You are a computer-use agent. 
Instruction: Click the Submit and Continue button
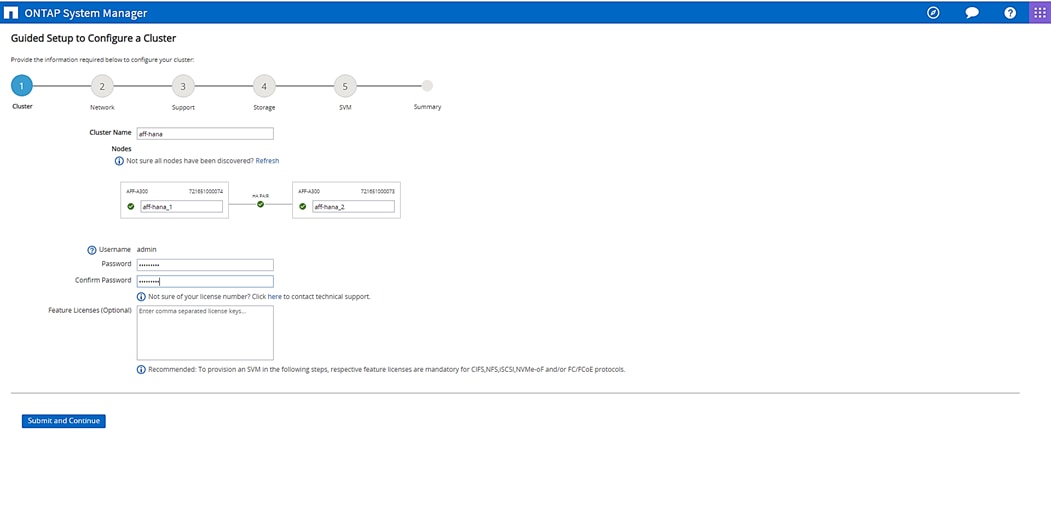tap(64, 420)
